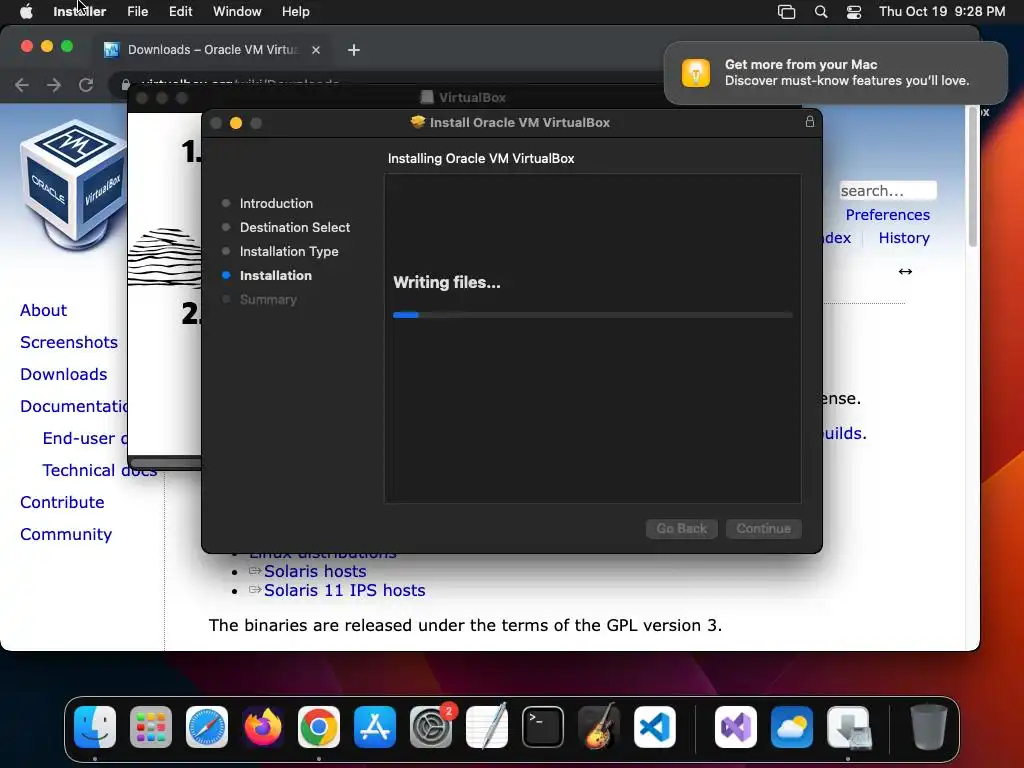Open the History link on webpage
1024x768 pixels.
pyautogui.click(x=904, y=238)
